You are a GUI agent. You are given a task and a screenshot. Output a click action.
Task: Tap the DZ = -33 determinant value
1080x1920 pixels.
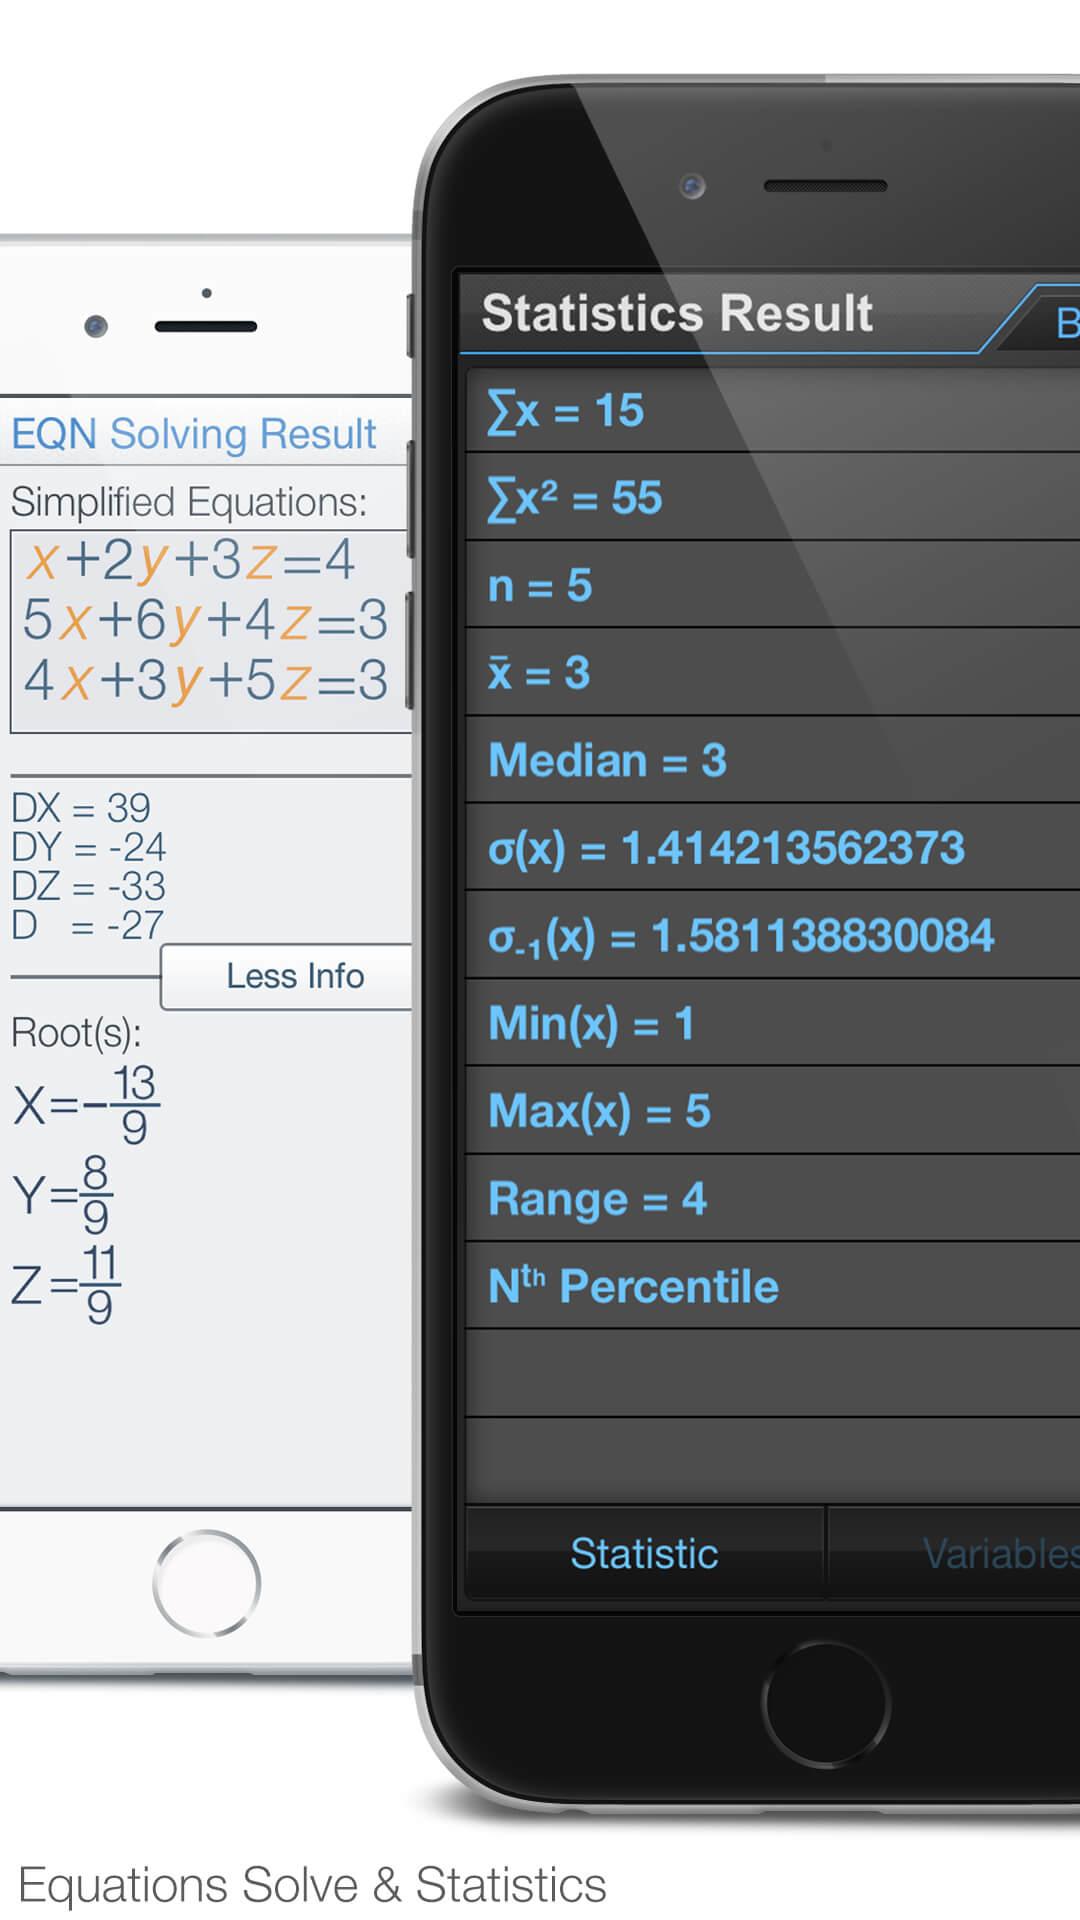(x=88, y=887)
